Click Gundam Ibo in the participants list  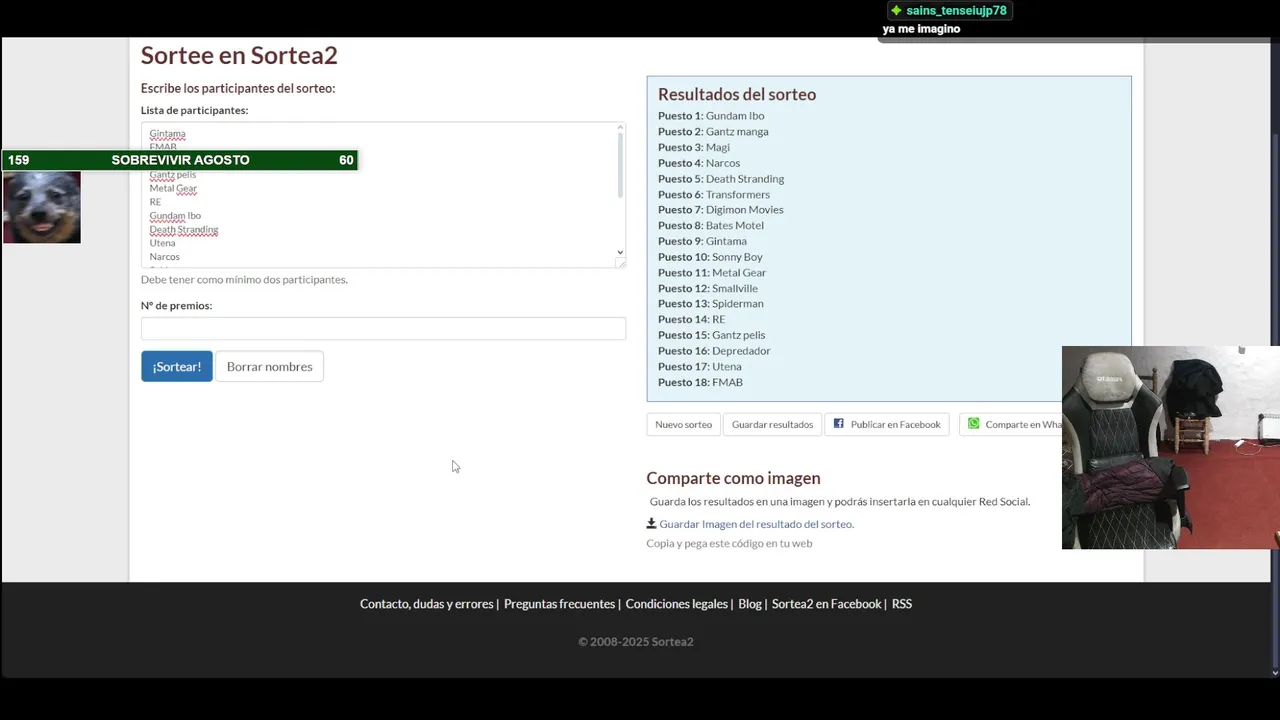tap(175, 216)
